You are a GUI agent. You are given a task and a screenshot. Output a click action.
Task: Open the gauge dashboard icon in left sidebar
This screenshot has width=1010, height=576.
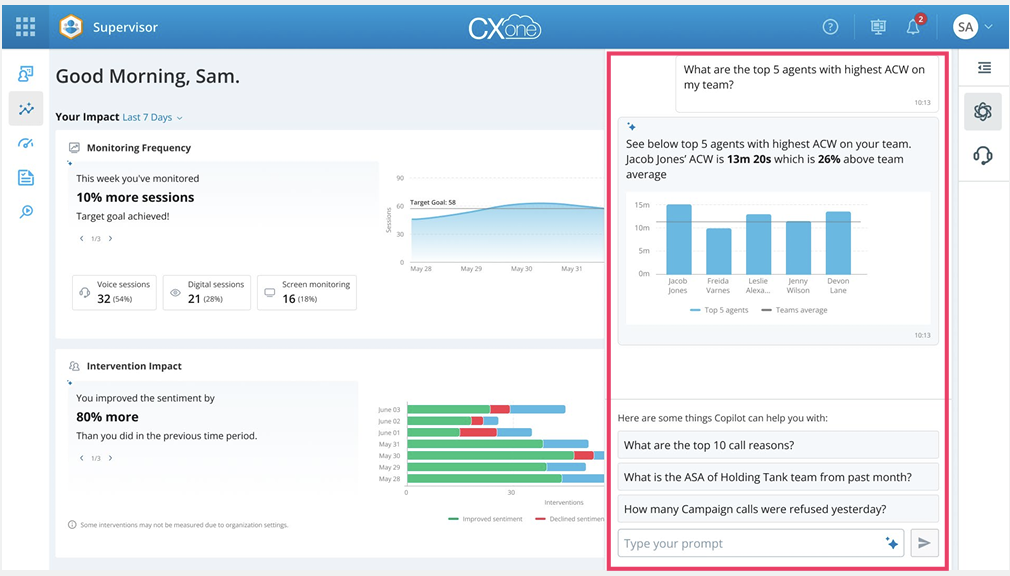26,143
